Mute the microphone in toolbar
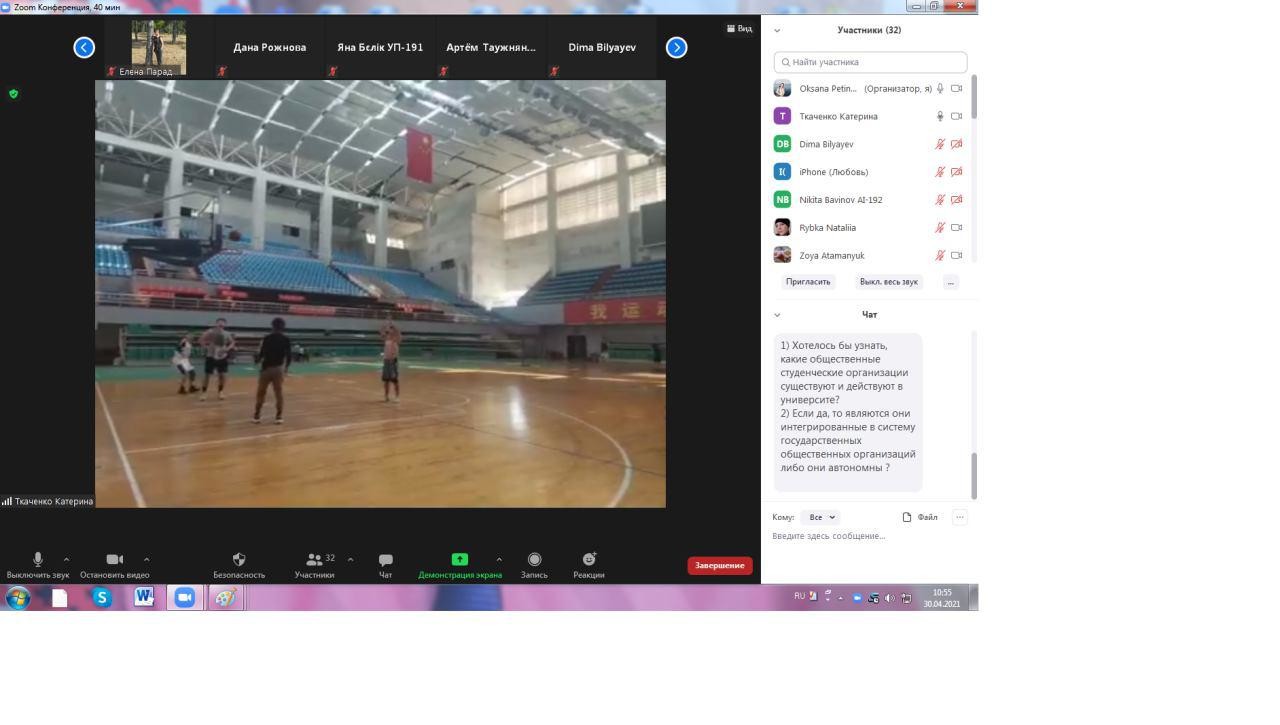 (38, 560)
